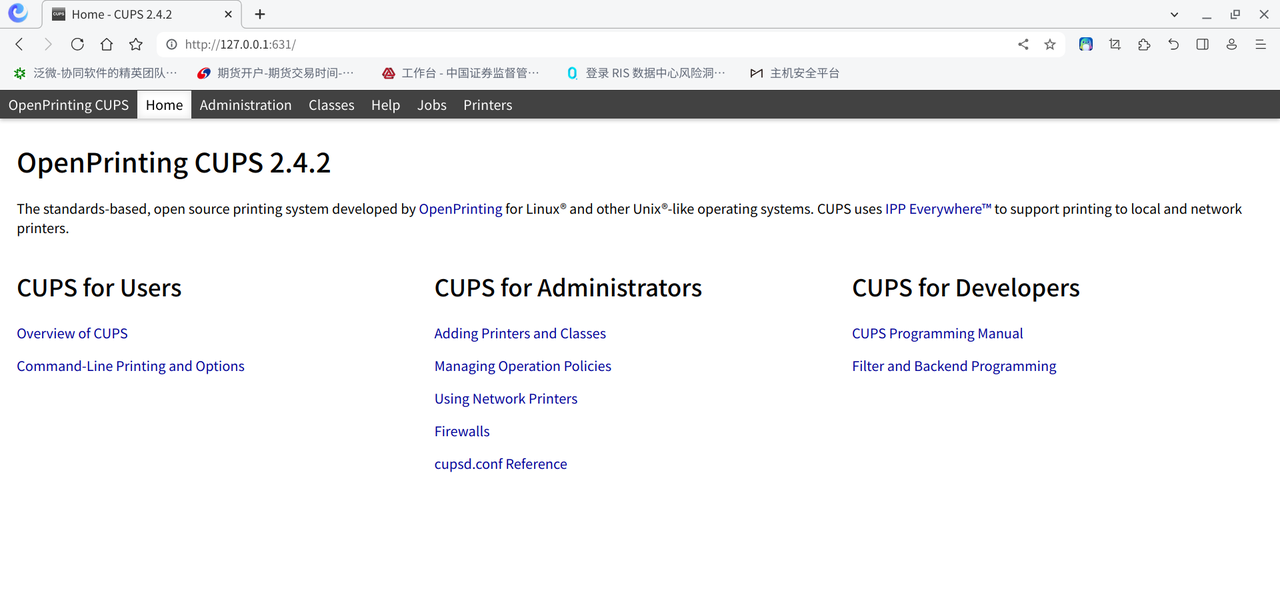Open Adding Printers and Classes link
1280x596 pixels.
520,334
